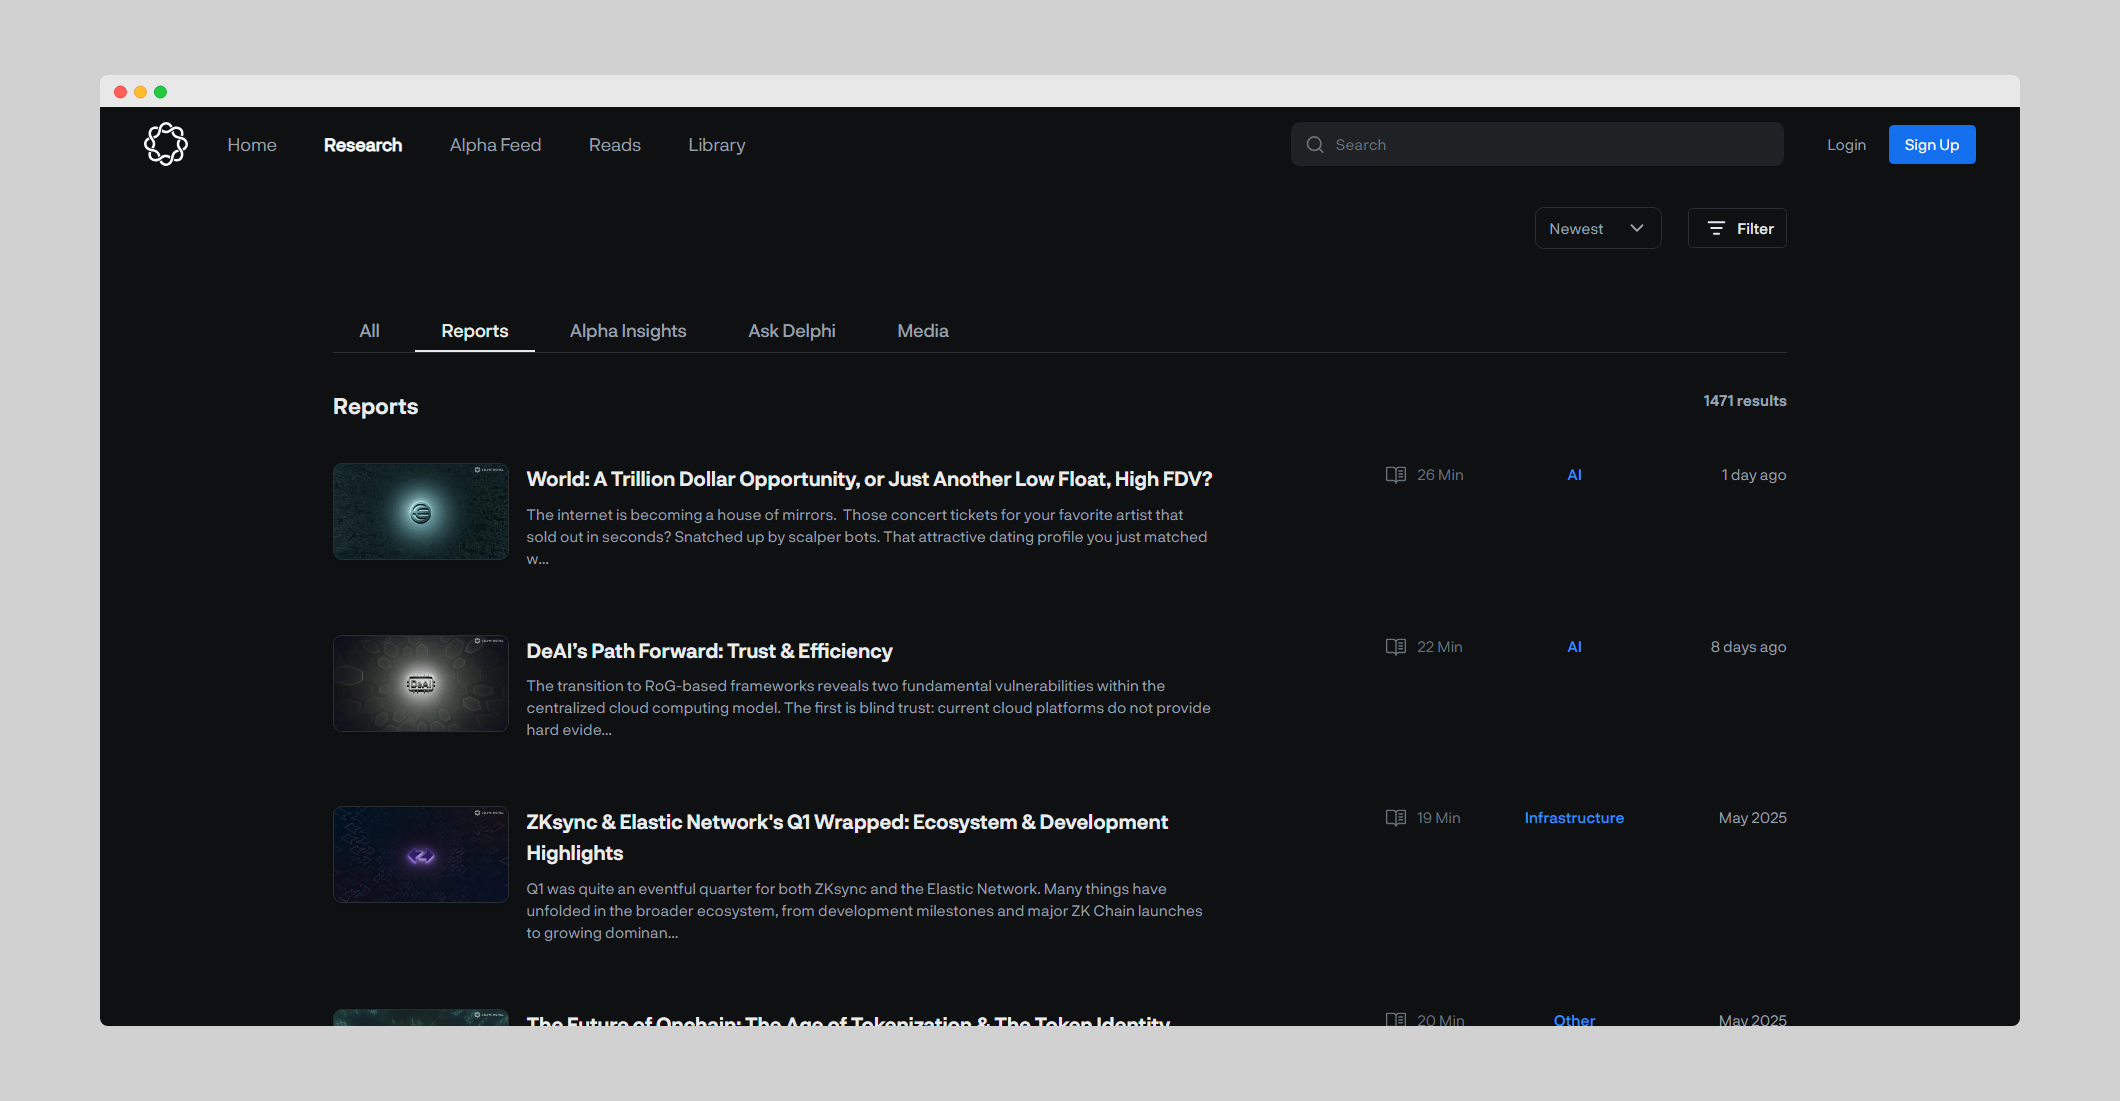Click '22 Min' reading time text

pos(1440,647)
